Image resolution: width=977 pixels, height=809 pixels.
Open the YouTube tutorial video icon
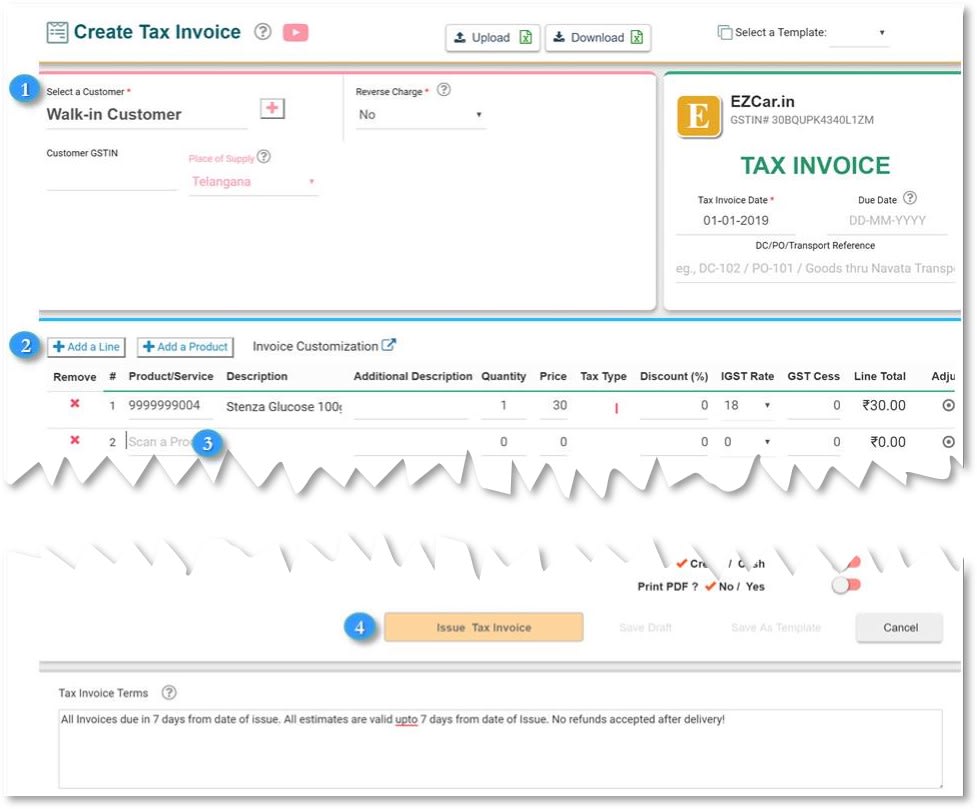[x=295, y=32]
